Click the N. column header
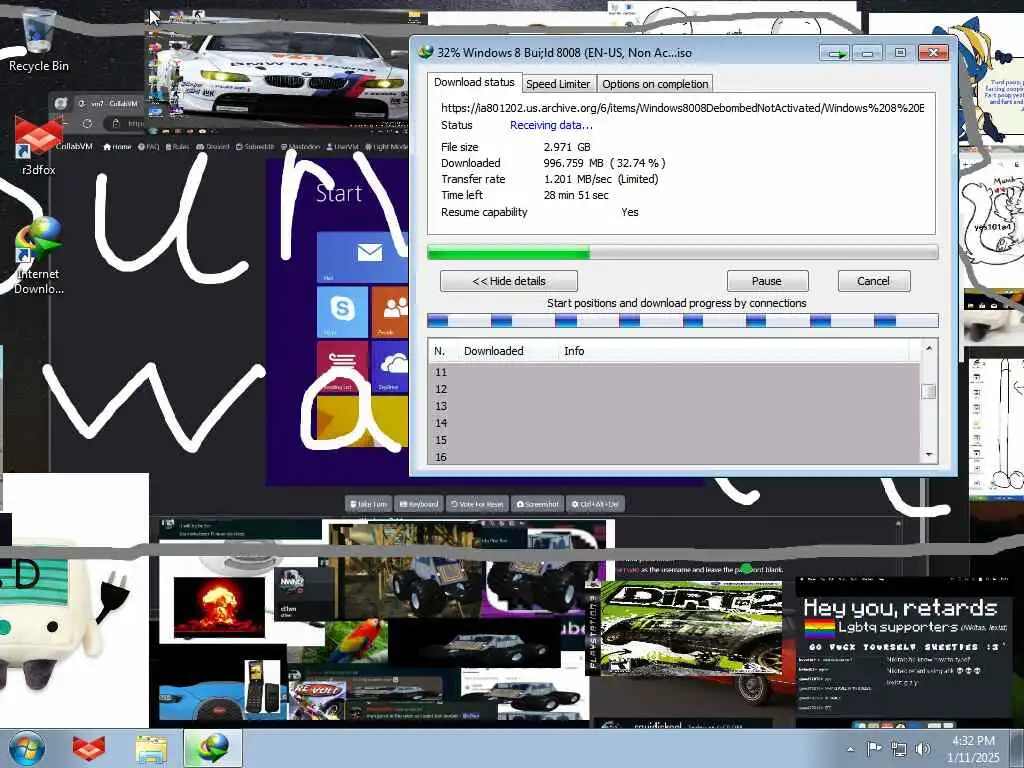1024x768 pixels. 442,351
